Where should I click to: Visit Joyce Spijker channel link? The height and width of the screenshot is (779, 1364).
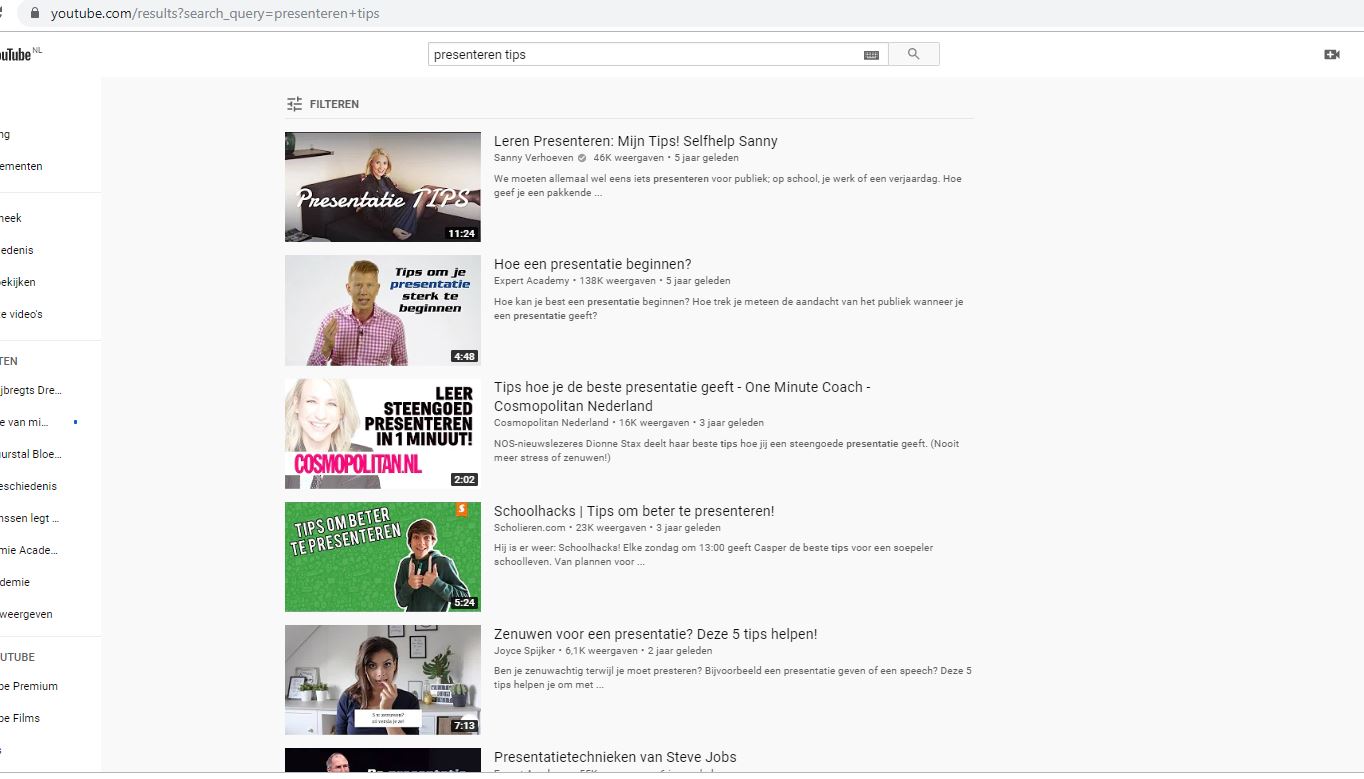[524, 650]
